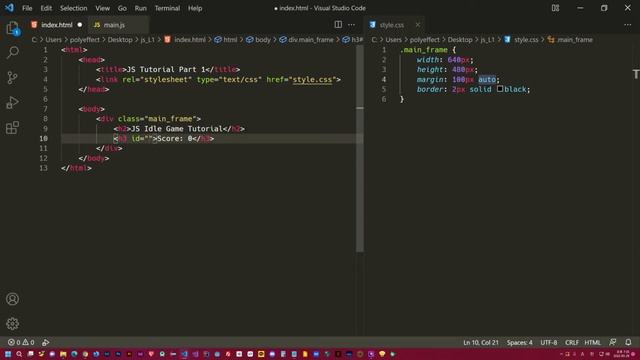Open the notifications bell in status bar
Screen dimensions: 640x360
pyautogui.click(x=628, y=342)
